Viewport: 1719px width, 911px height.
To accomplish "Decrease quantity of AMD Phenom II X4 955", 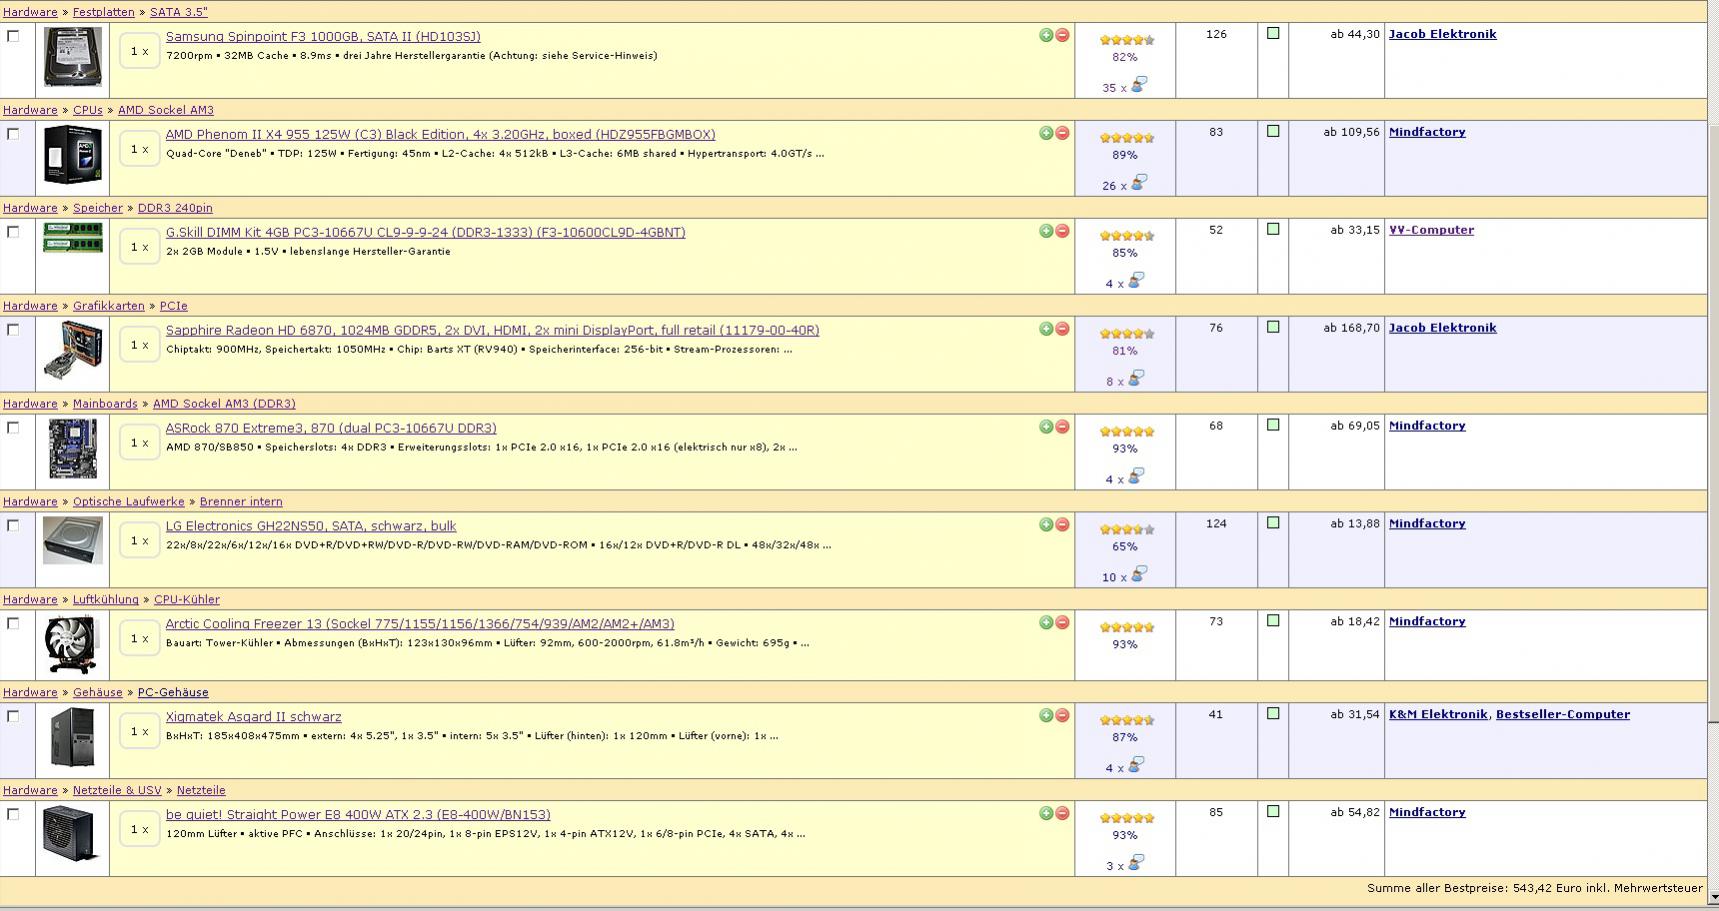I will 1062,133.
